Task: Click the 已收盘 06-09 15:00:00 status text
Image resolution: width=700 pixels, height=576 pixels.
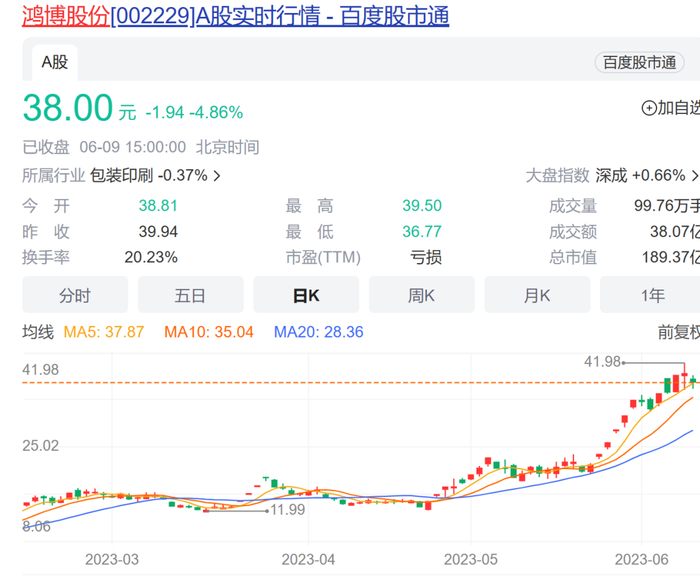Action: [104, 147]
